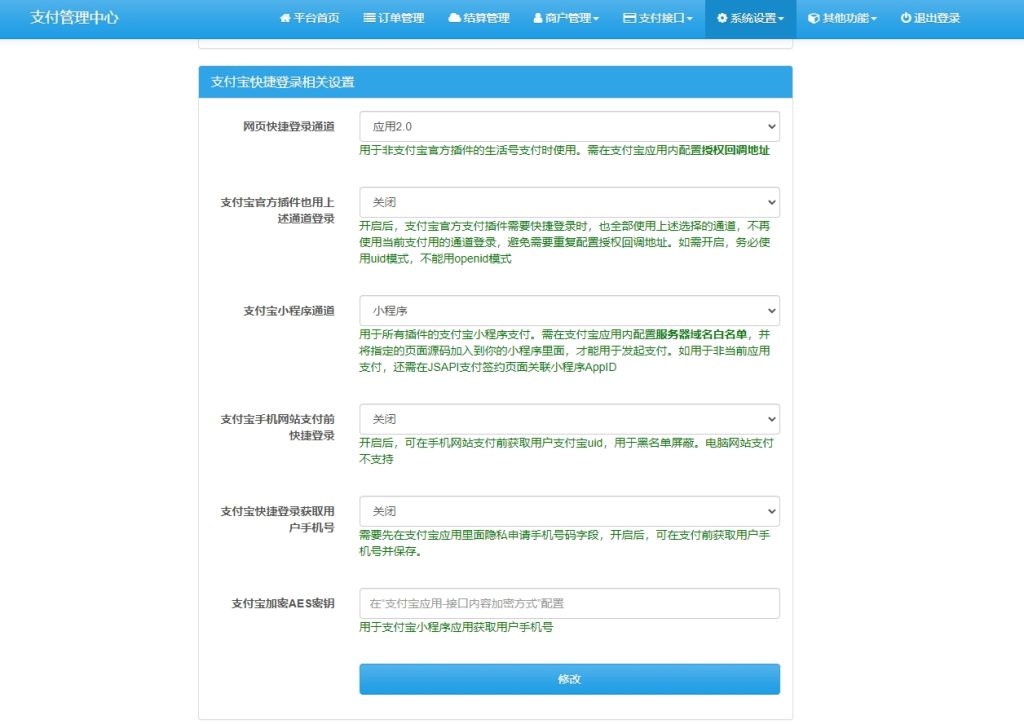1024x724 pixels.
Task: Click the bold text 服务器域名白名单
Action: [x=701, y=334]
